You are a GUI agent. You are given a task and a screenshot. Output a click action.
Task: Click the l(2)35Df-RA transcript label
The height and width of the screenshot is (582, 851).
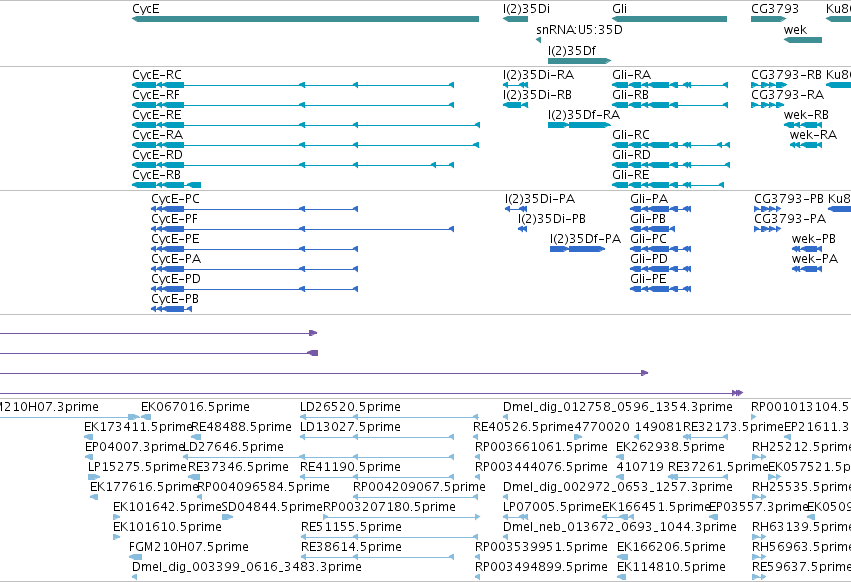584,115
